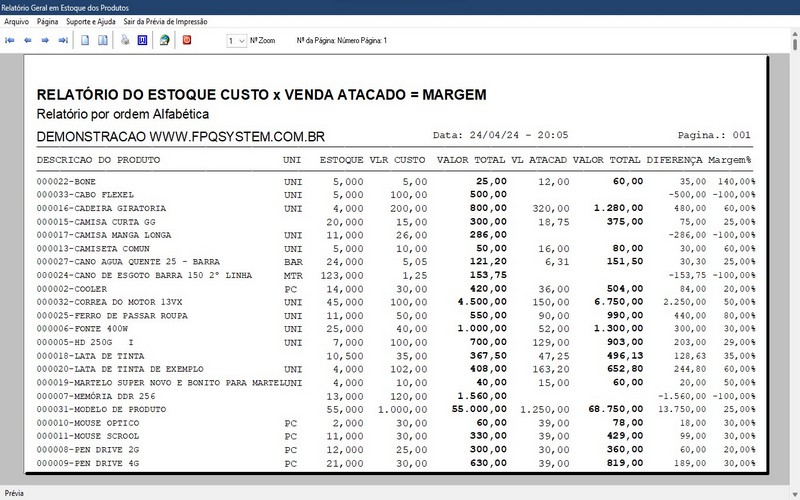Click the vertical scrollbar down arrow
The height and width of the screenshot is (500, 800).
[x=795, y=495]
